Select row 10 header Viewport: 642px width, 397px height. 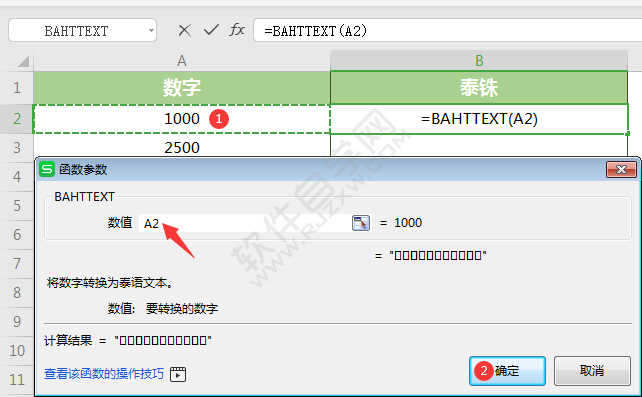click(17, 351)
